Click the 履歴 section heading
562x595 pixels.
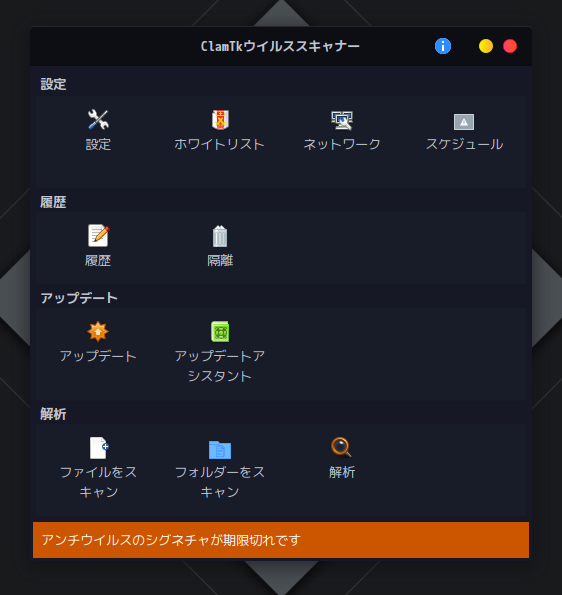(x=53, y=202)
